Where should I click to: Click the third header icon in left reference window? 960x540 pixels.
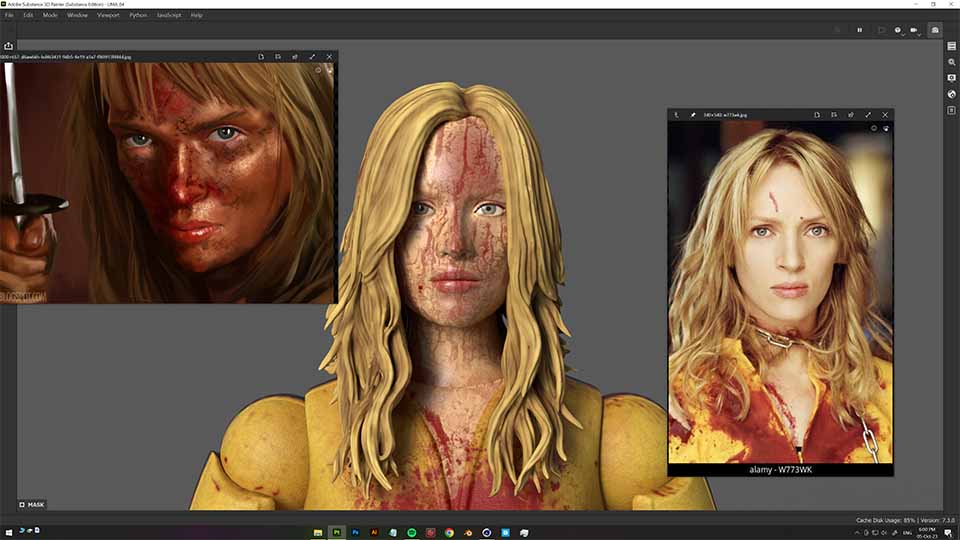point(295,57)
